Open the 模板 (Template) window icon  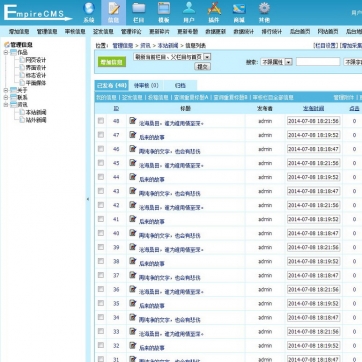point(164,8)
